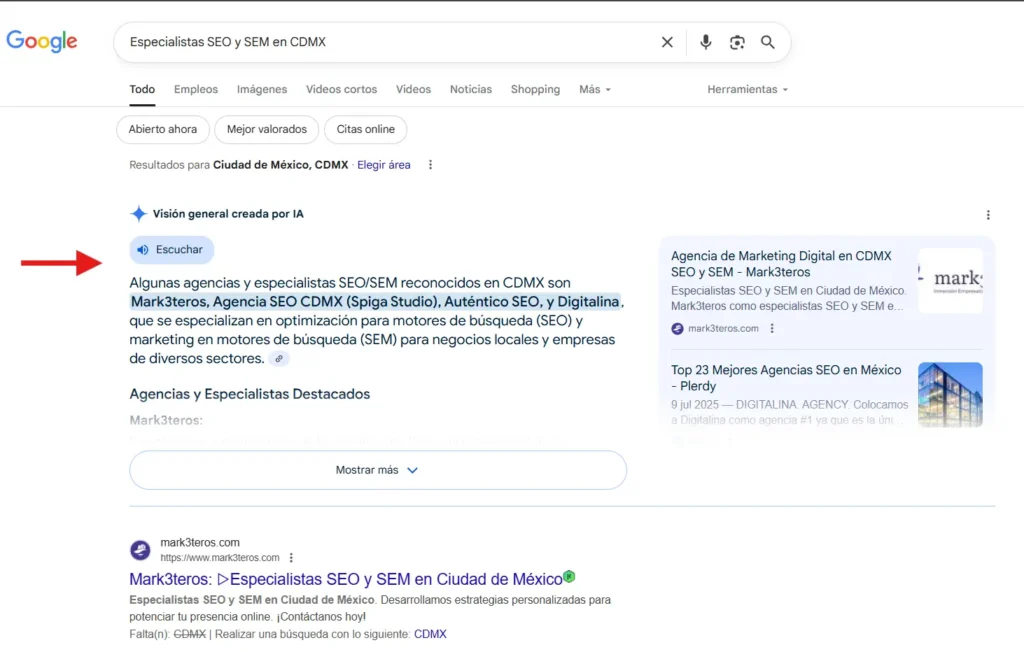The height and width of the screenshot is (652, 1024).
Task: Open Mark3teros Especialistas SEO result link
Action: pyautogui.click(x=346, y=579)
